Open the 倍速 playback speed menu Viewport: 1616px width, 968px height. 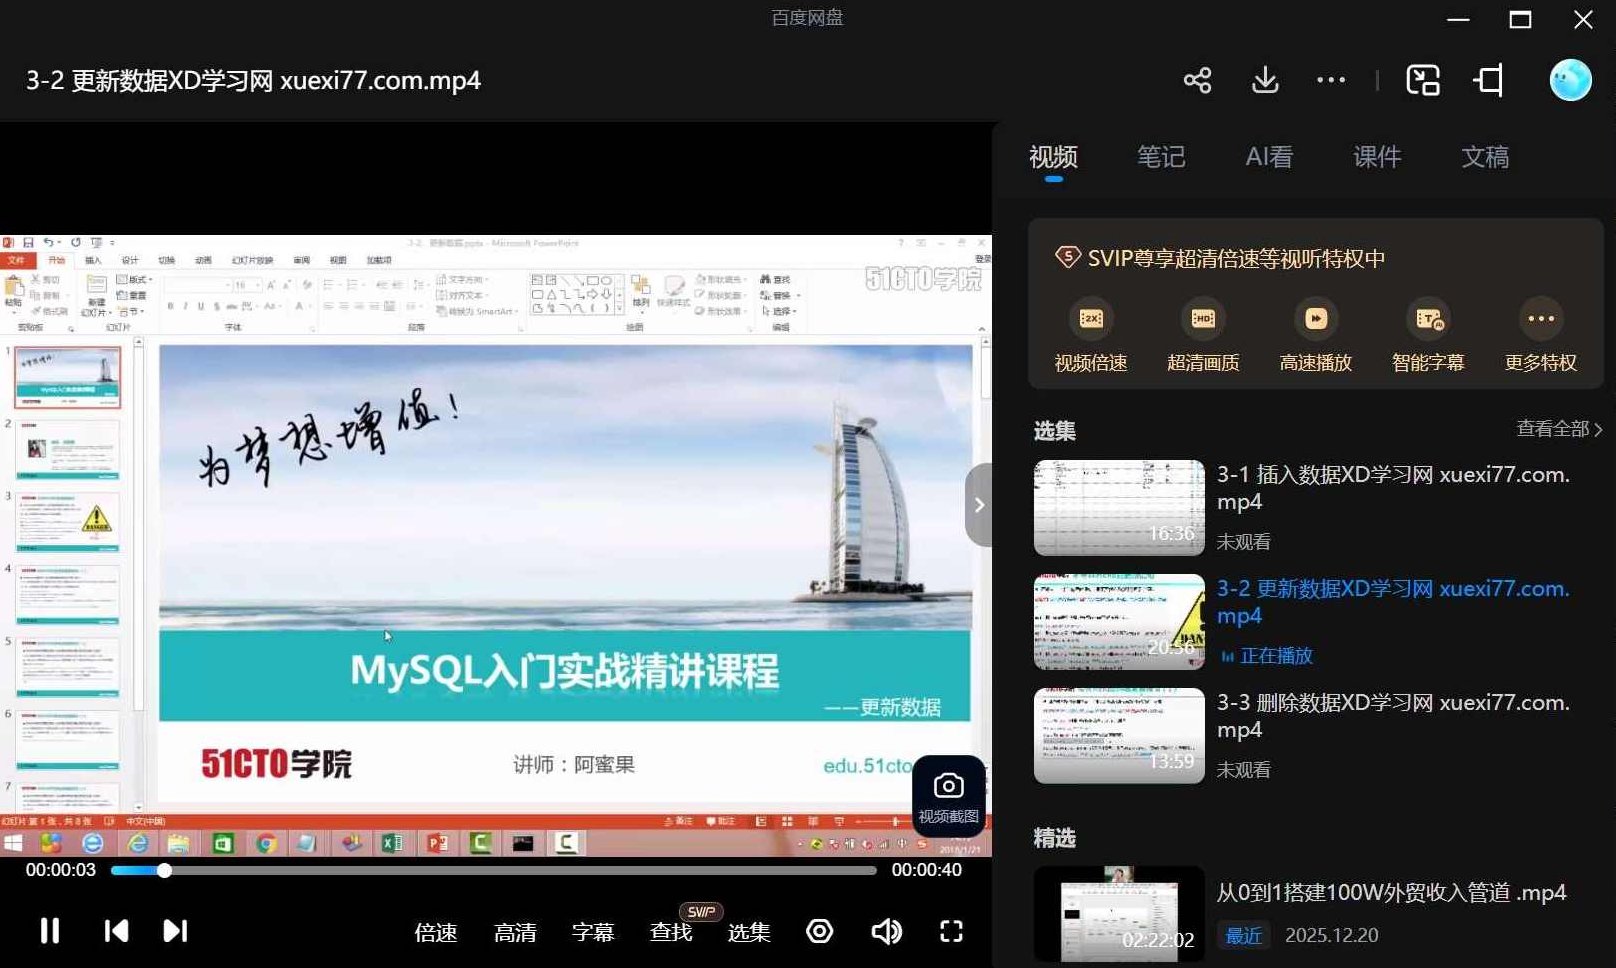pyautogui.click(x=435, y=932)
